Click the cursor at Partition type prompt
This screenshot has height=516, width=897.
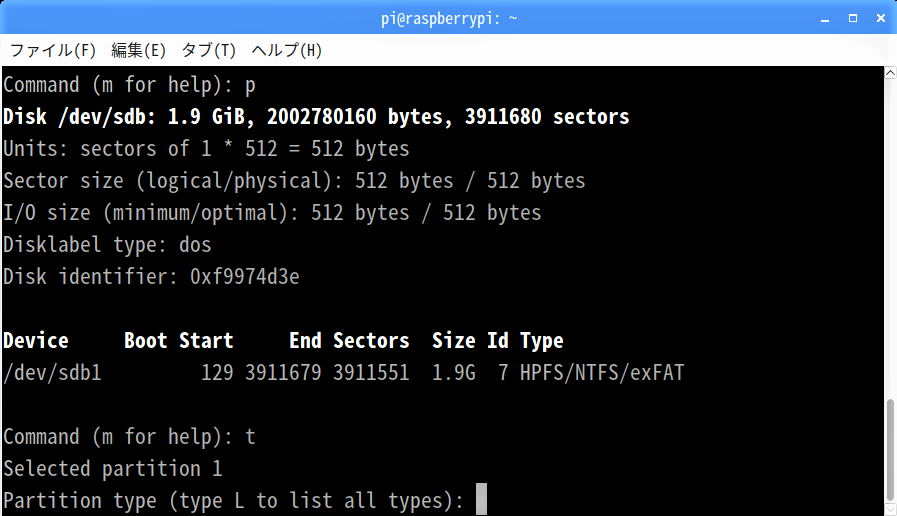[481, 499]
